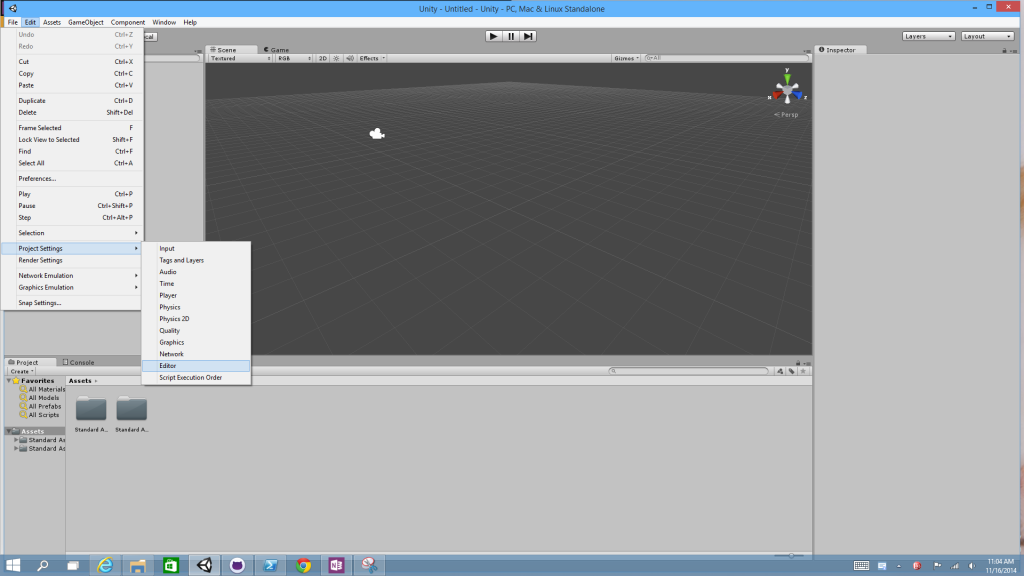This screenshot has height=576, width=1024.
Task: Open the Layers dropdown
Action: click(929, 37)
